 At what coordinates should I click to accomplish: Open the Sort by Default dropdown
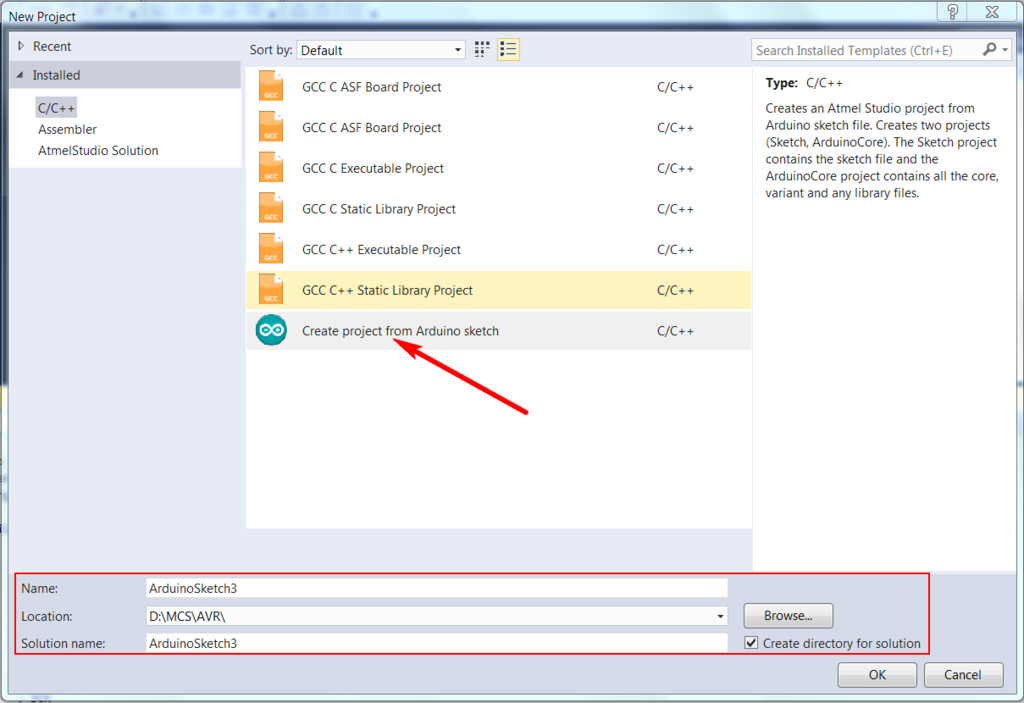point(381,50)
